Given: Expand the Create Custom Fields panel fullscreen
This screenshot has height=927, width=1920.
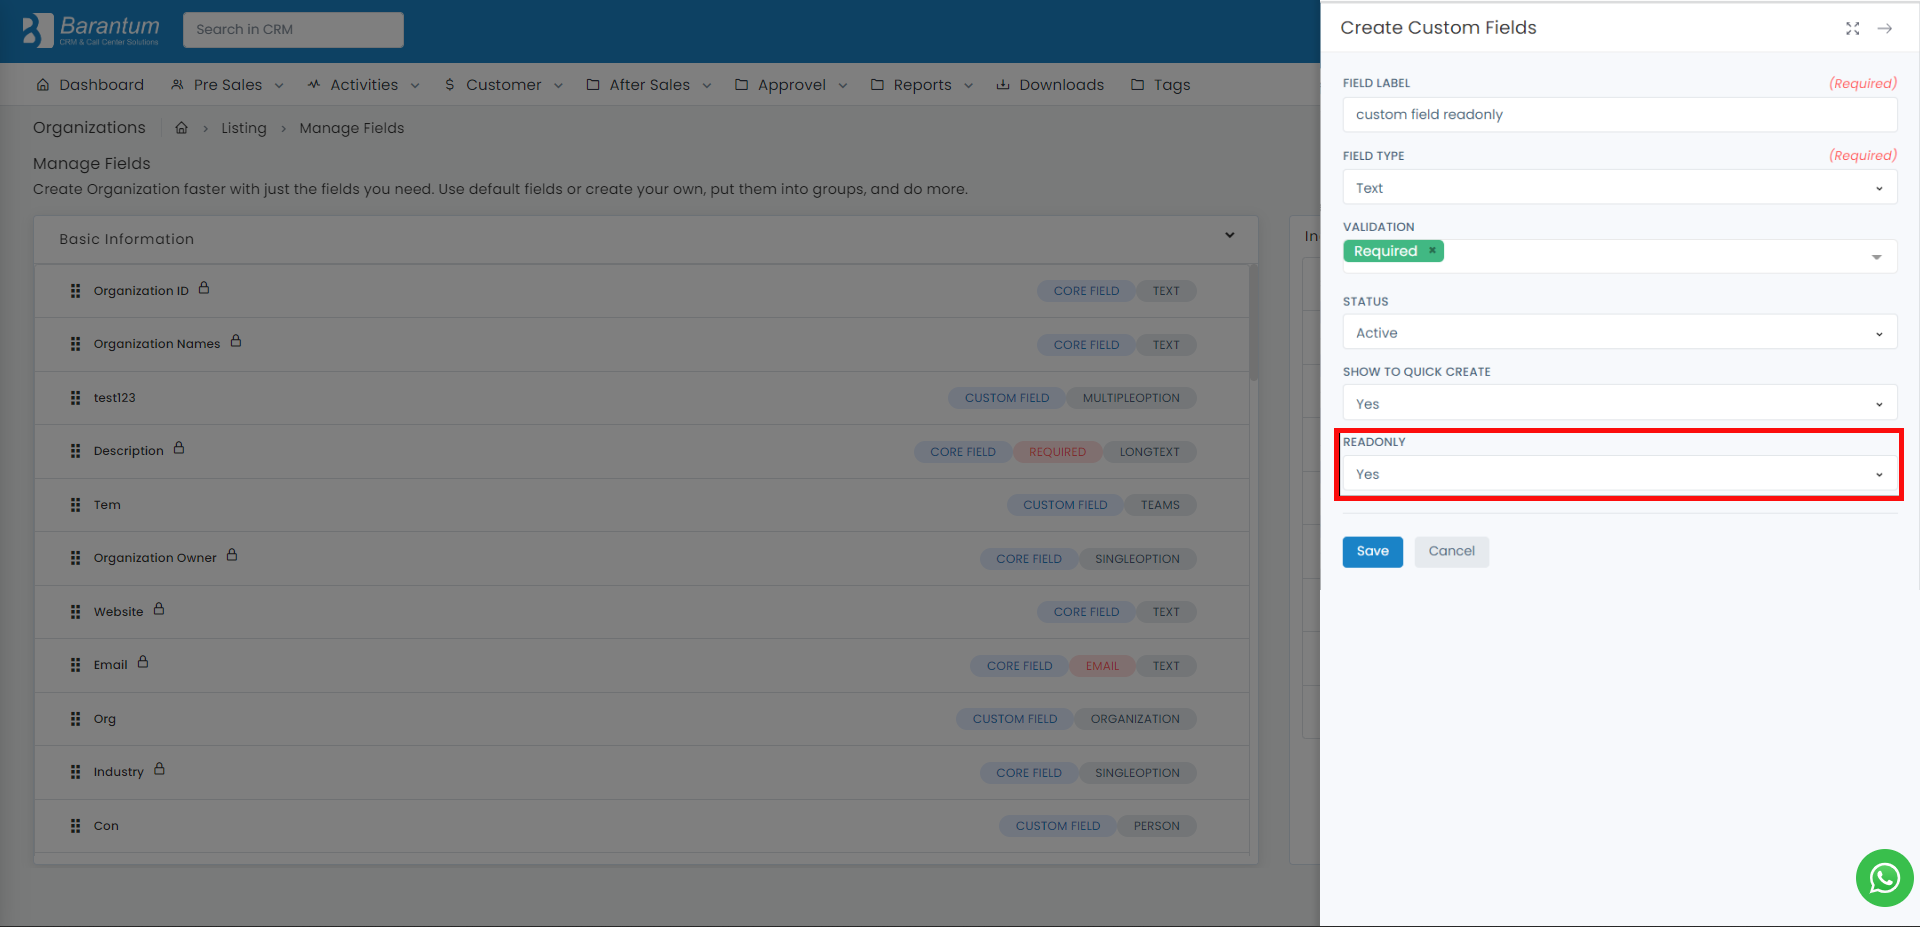Looking at the screenshot, I should 1853,28.
